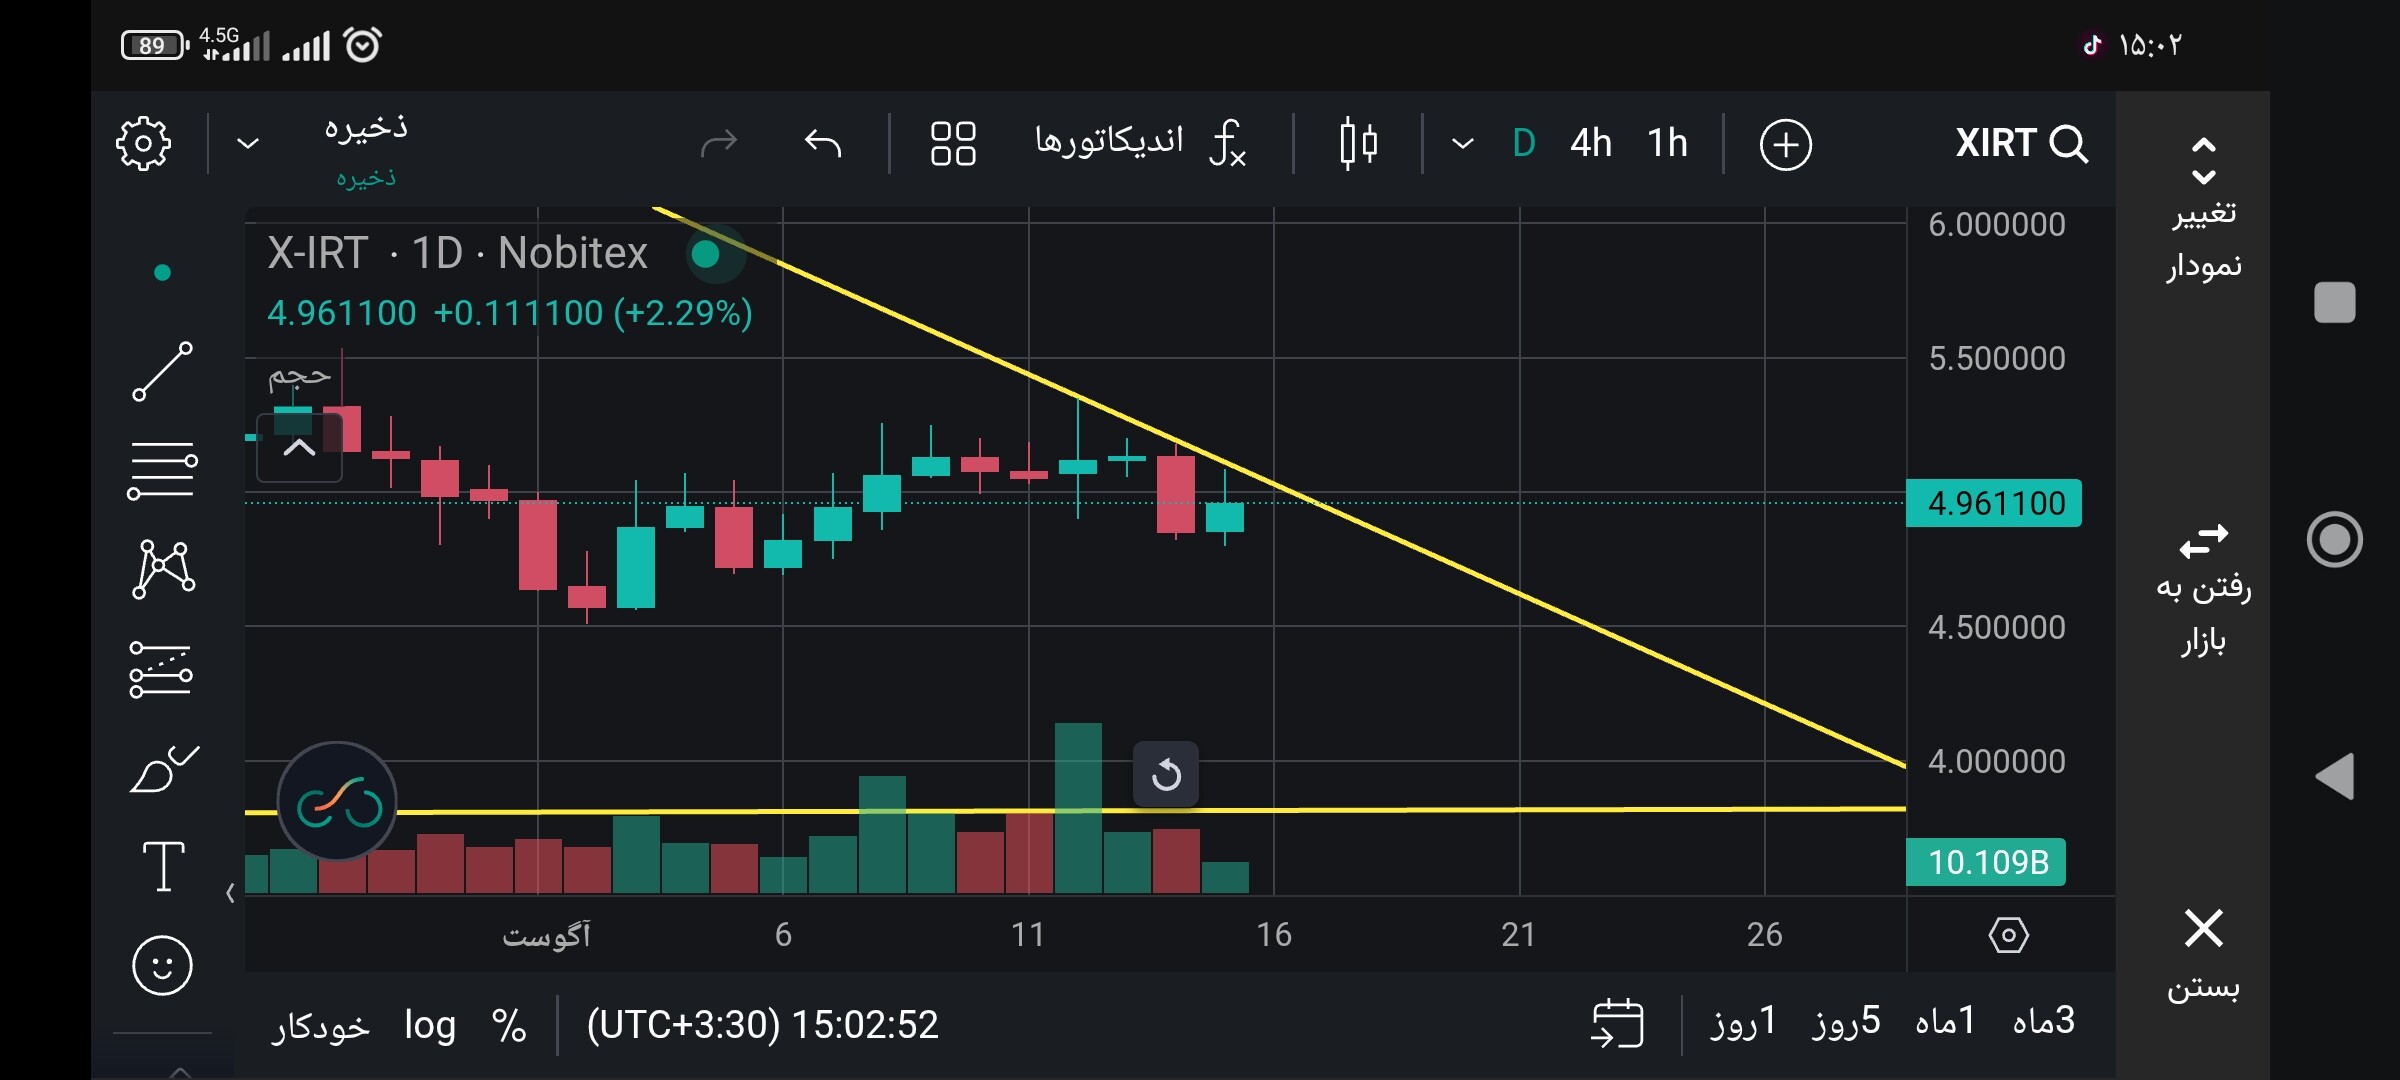Open the اندیکاتورها indicators menu
This screenshot has height=1080, width=2400.
point(1108,141)
